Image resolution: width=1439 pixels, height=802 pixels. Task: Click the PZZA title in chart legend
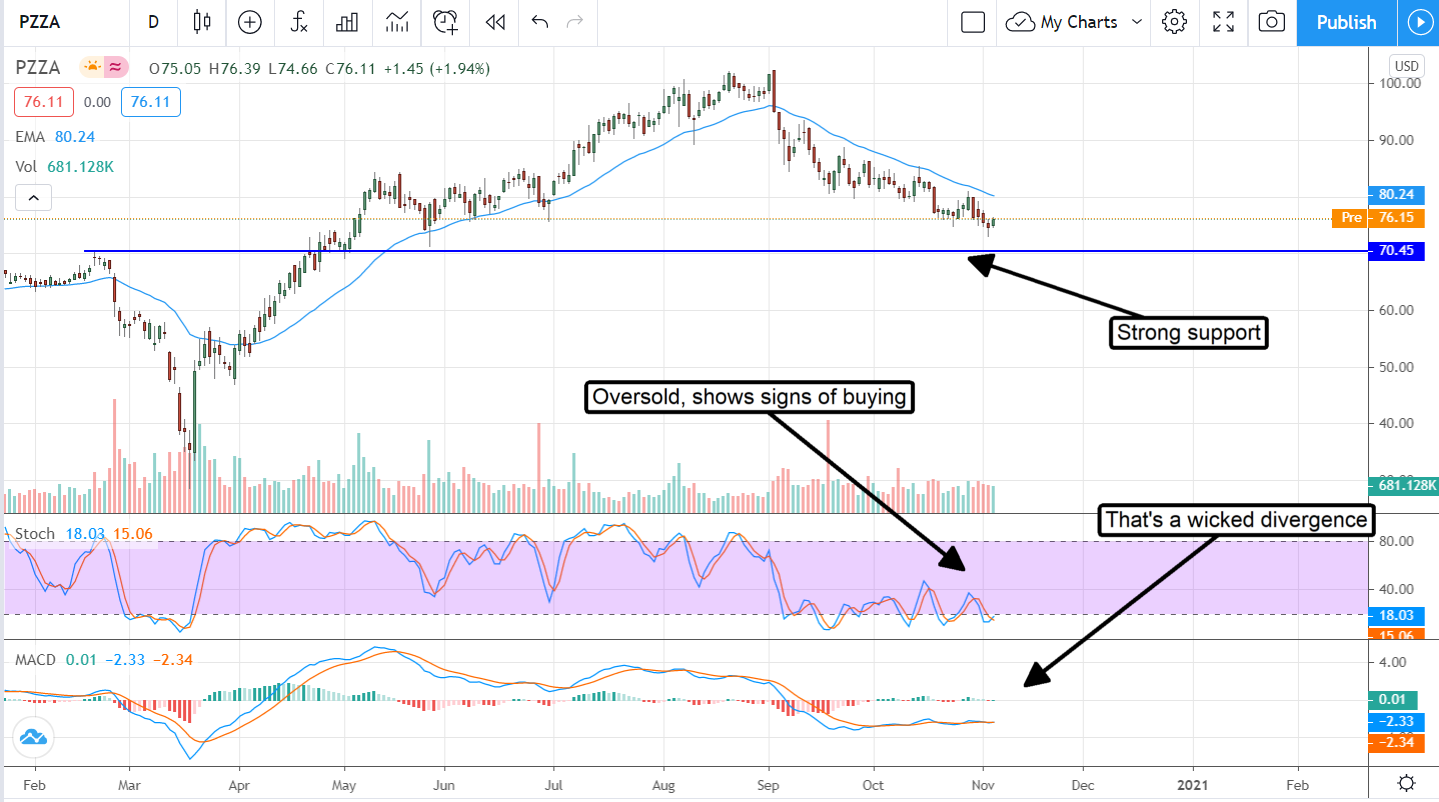coord(37,68)
